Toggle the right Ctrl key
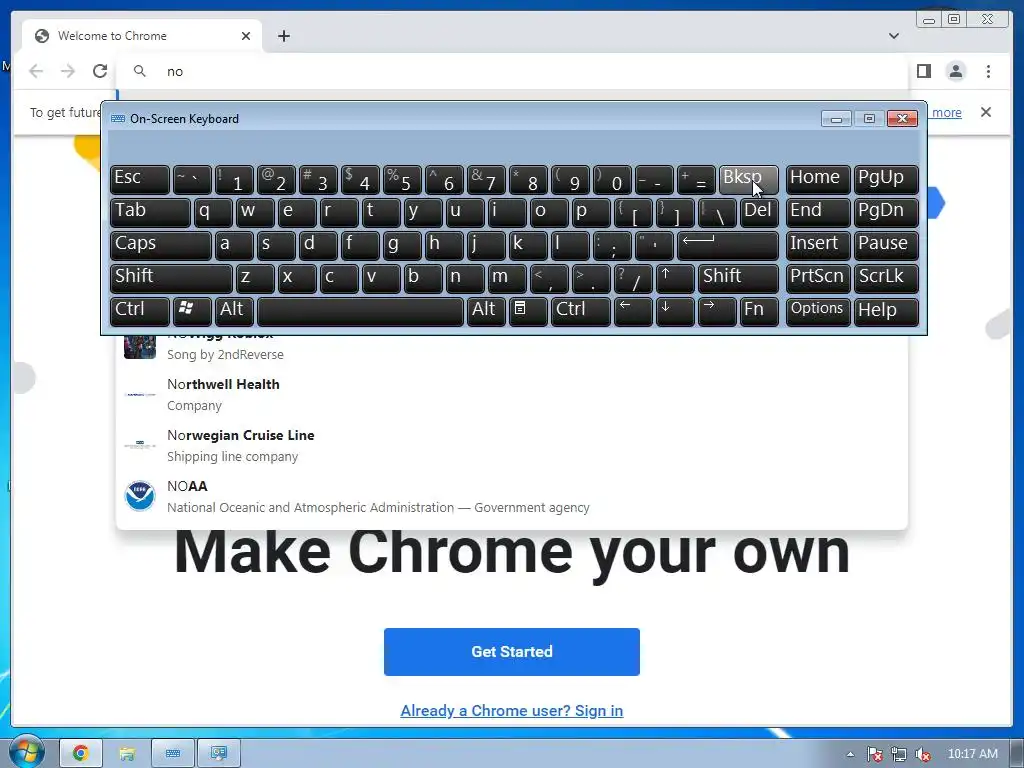 tap(581, 312)
